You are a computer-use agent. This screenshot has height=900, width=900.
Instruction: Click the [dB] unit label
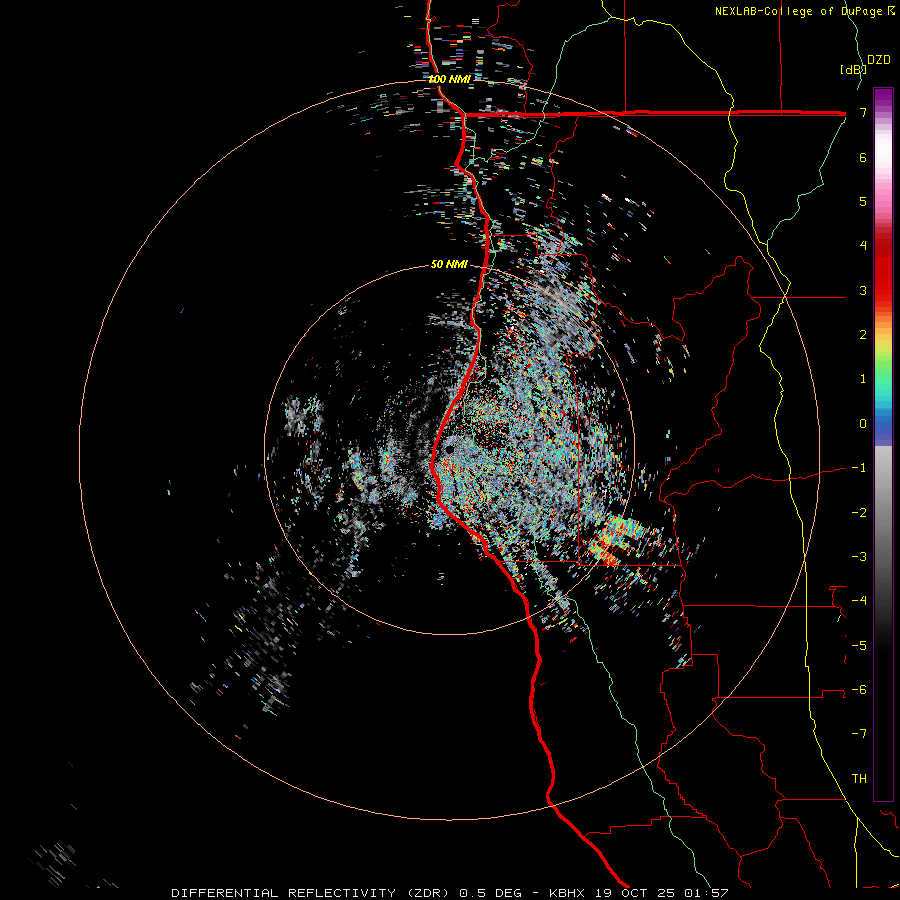pos(853,70)
